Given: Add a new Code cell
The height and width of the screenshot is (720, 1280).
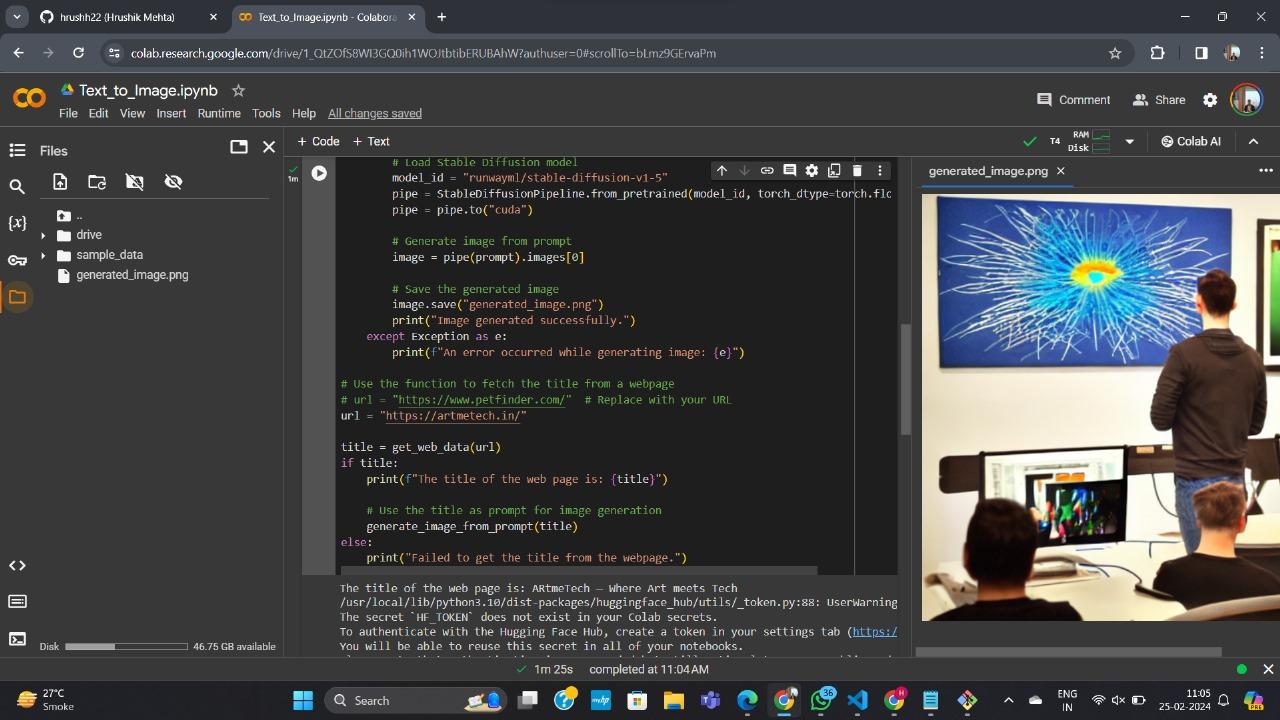Looking at the screenshot, I should point(319,141).
